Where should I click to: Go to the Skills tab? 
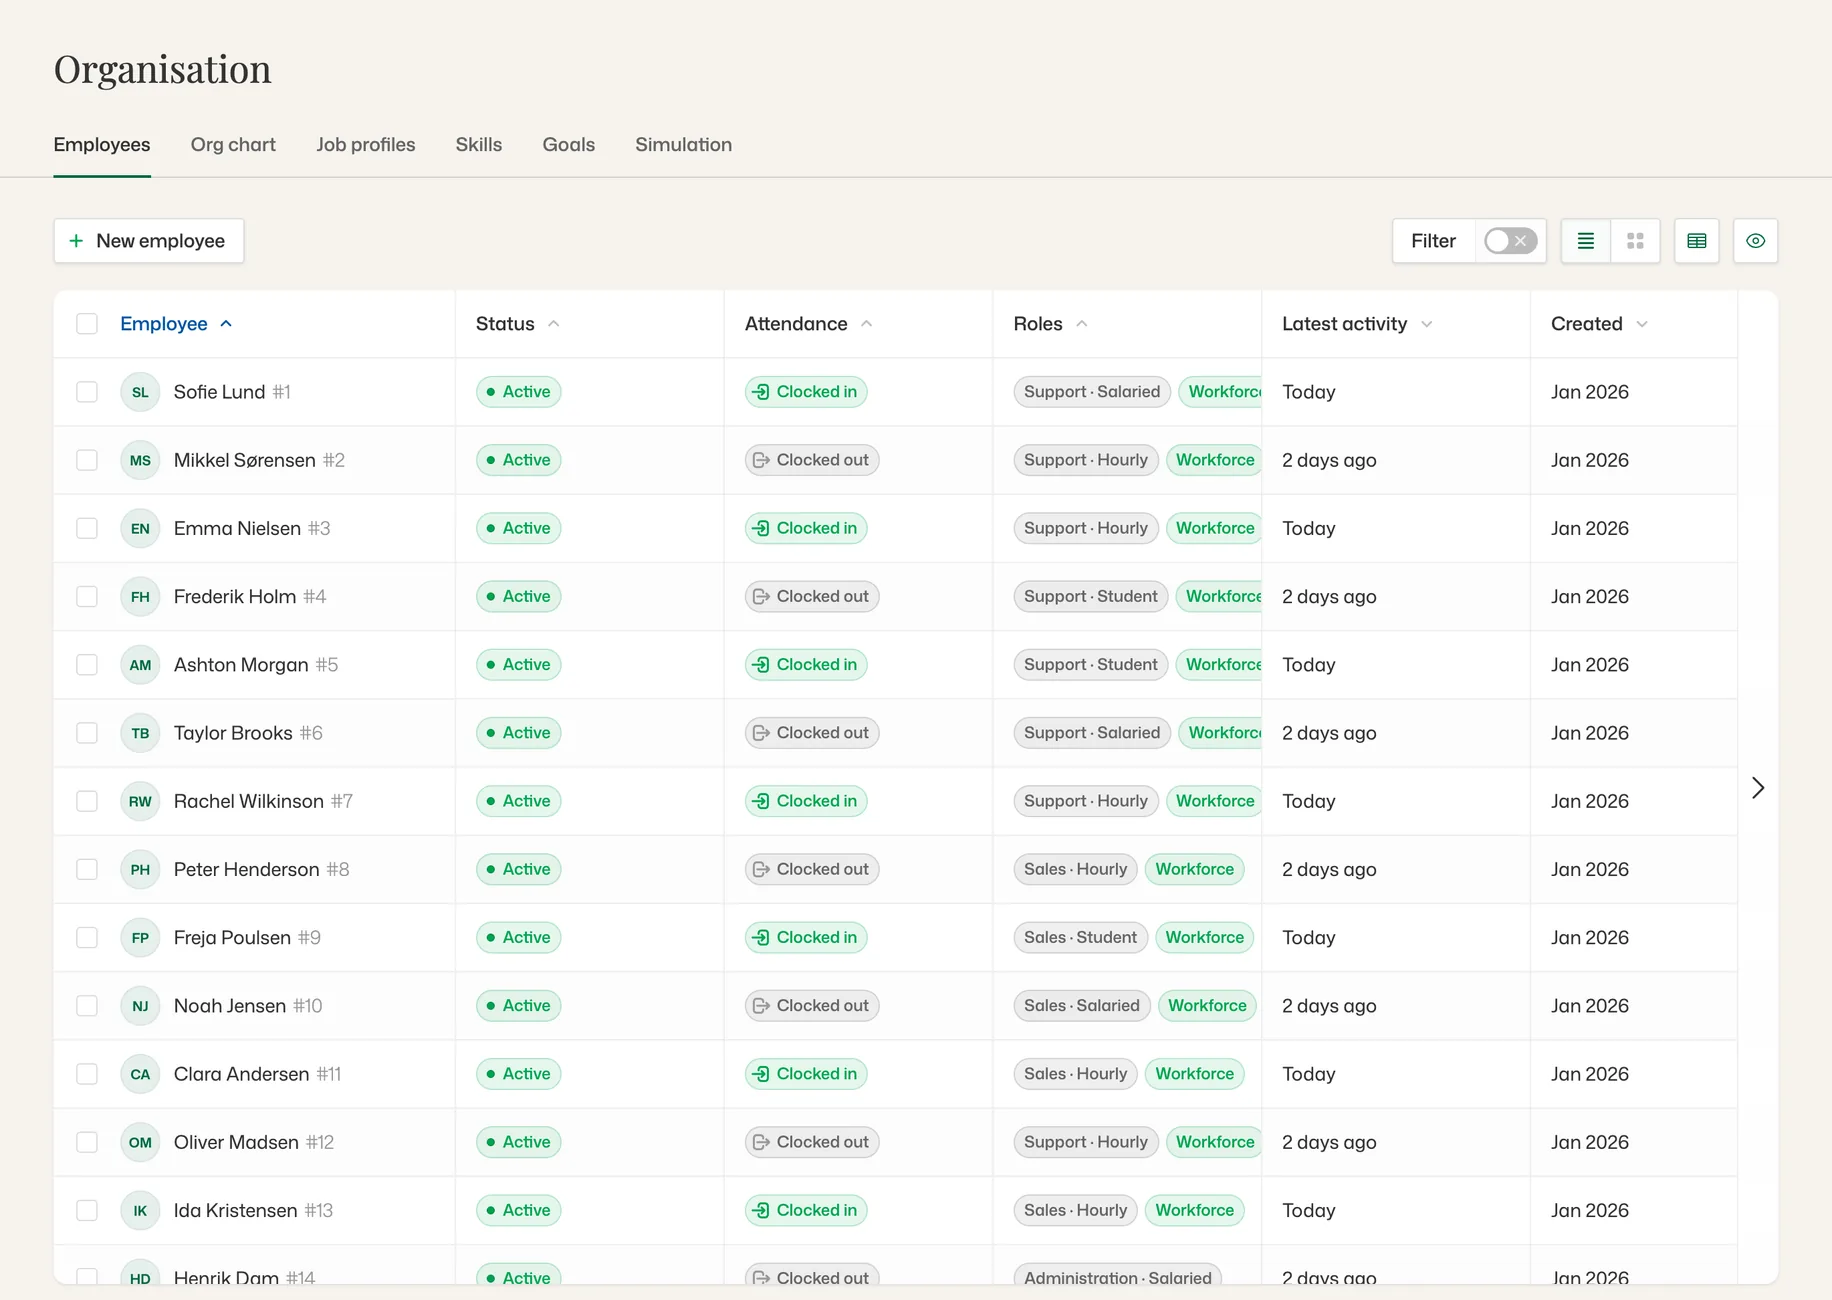click(479, 145)
